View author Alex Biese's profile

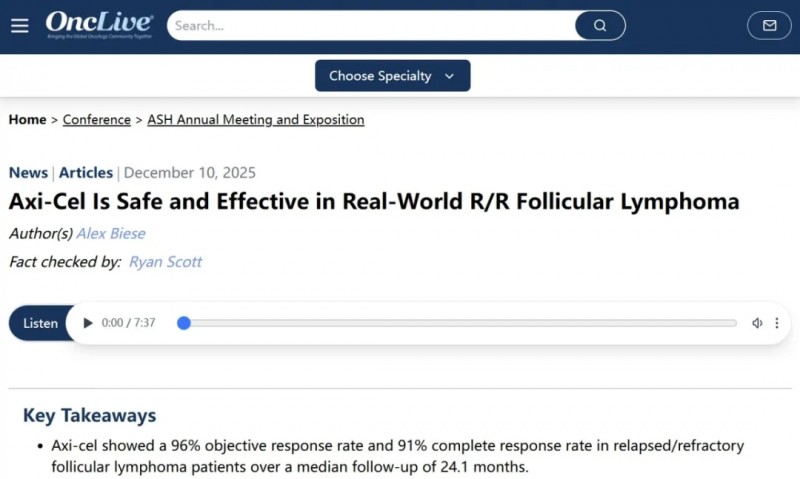pos(113,234)
